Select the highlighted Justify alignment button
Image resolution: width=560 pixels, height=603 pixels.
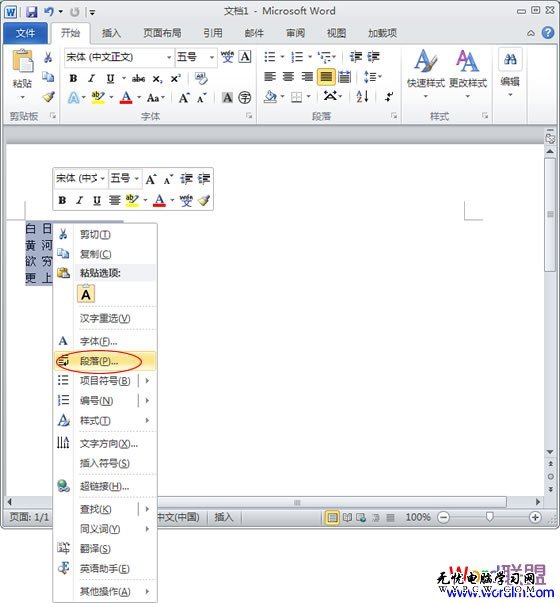click(x=326, y=77)
